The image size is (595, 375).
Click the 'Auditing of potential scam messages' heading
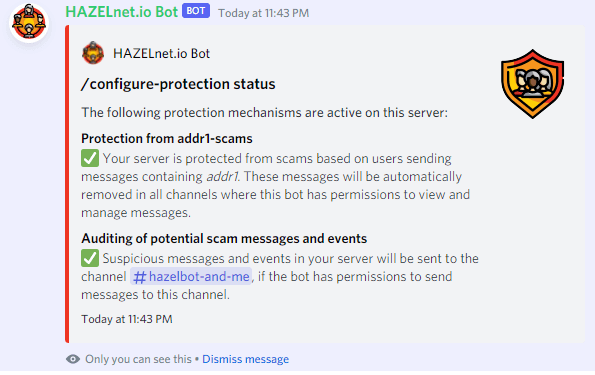click(224, 238)
